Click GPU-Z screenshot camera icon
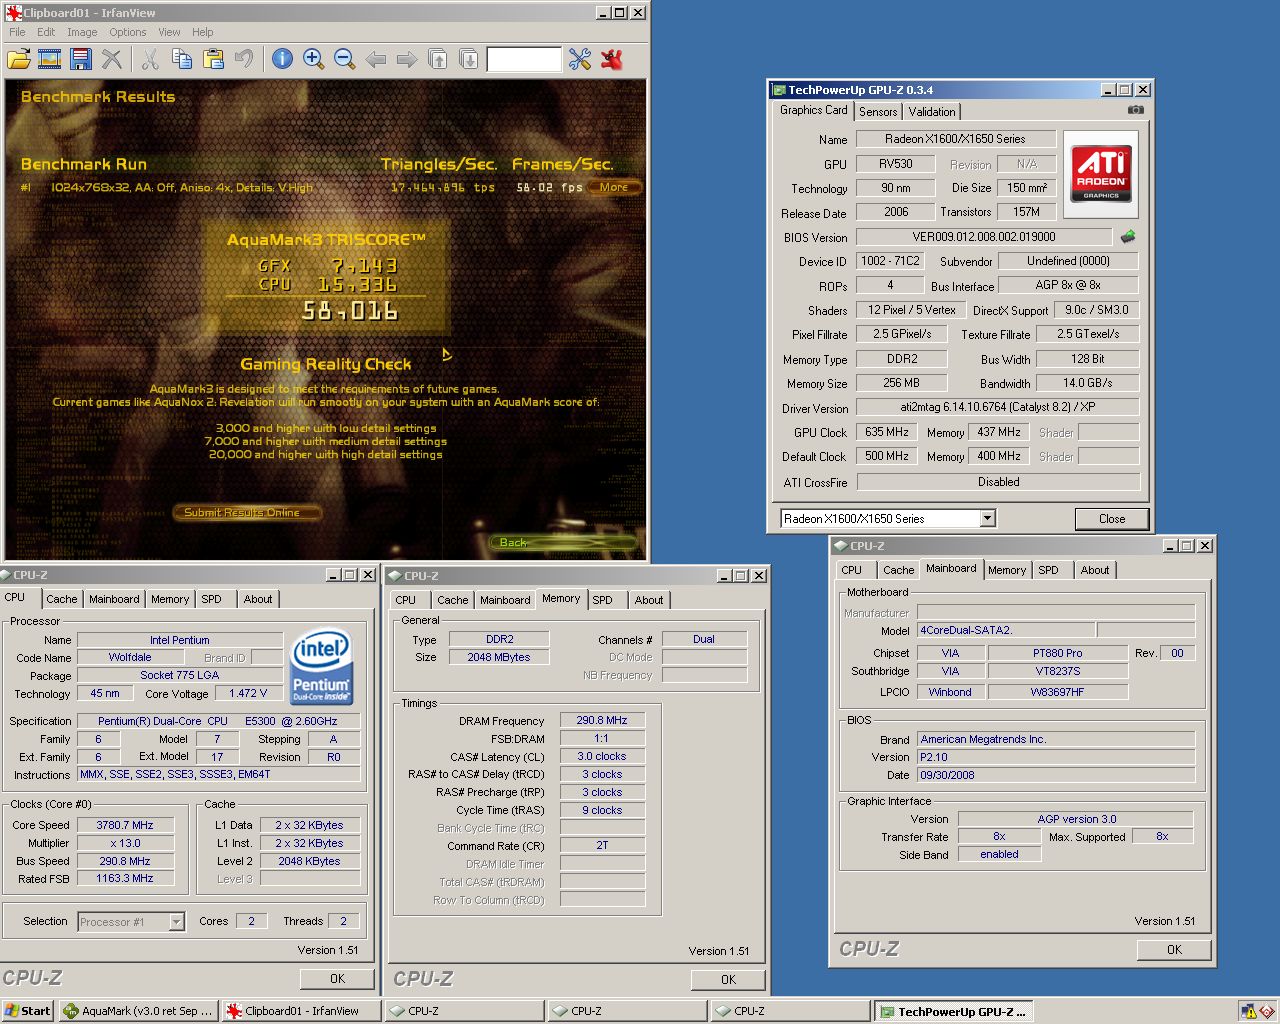The width and height of the screenshot is (1280, 1024). tap(1136, 110)
